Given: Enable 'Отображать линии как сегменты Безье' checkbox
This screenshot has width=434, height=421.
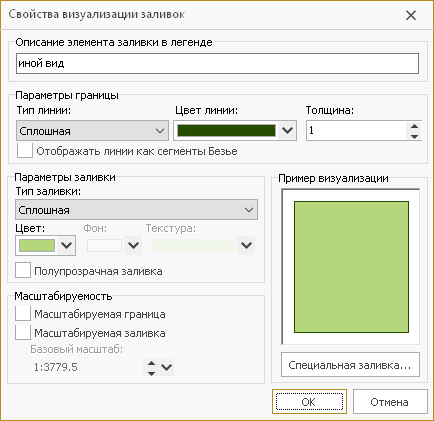Looking at the screenshot, I should 25,151.
